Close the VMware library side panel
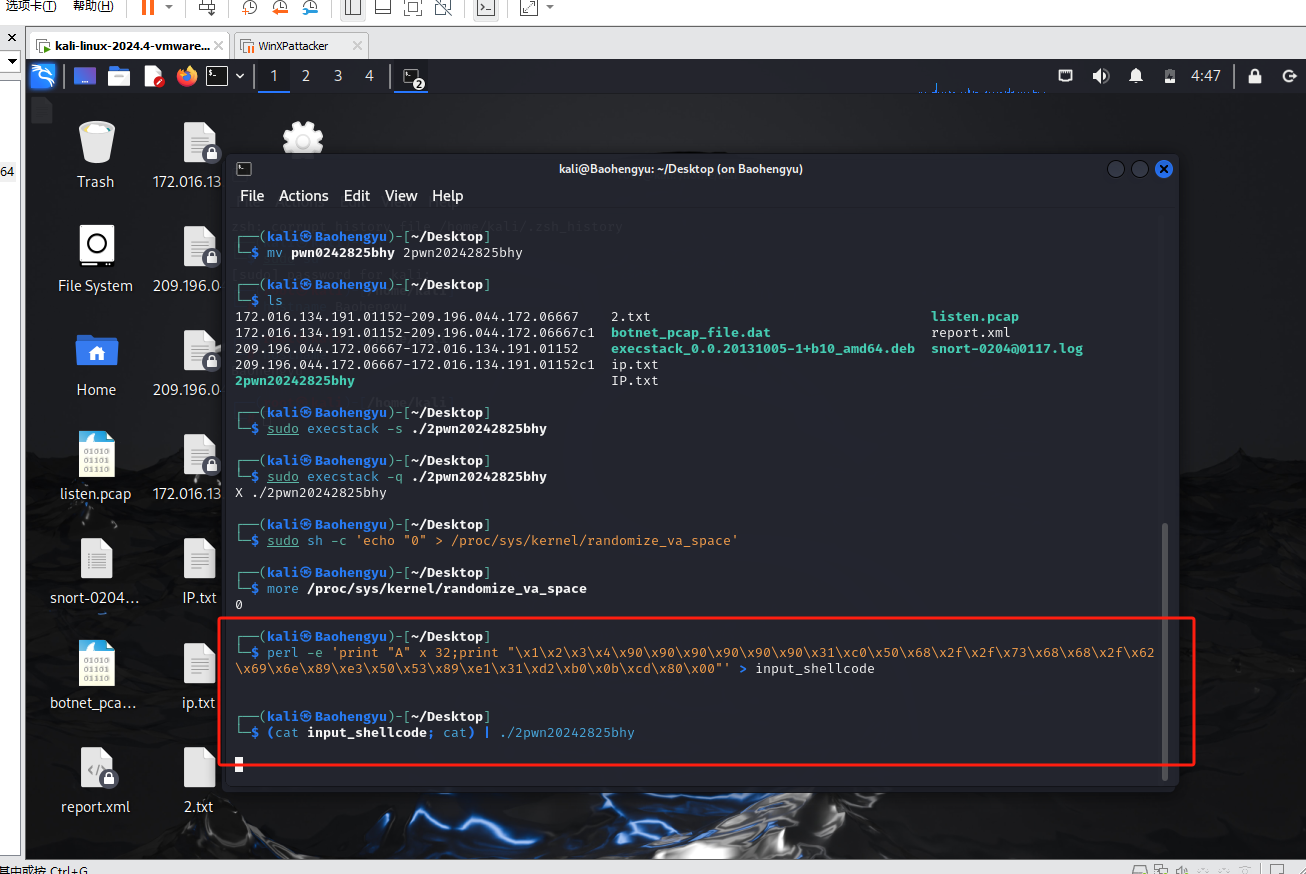Viewport: 1306px width, 874px height. pyautogui.click(x=12, y=37)
